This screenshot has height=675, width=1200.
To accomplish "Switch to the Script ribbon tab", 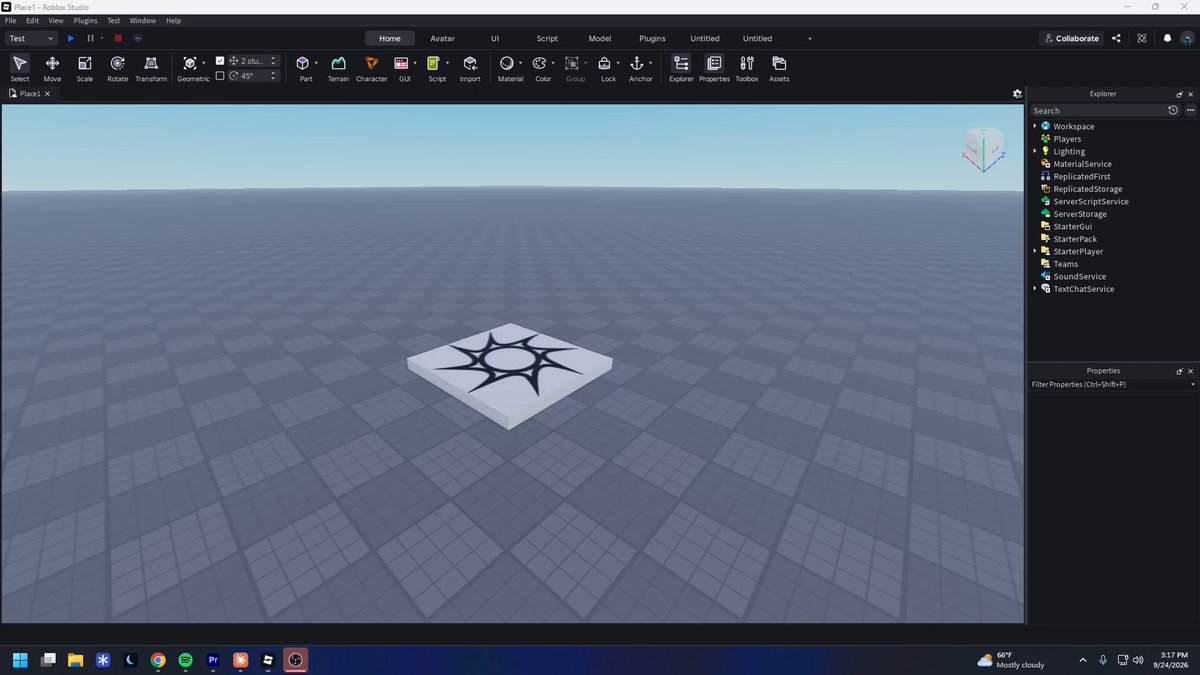I will (x=547, y=38).
